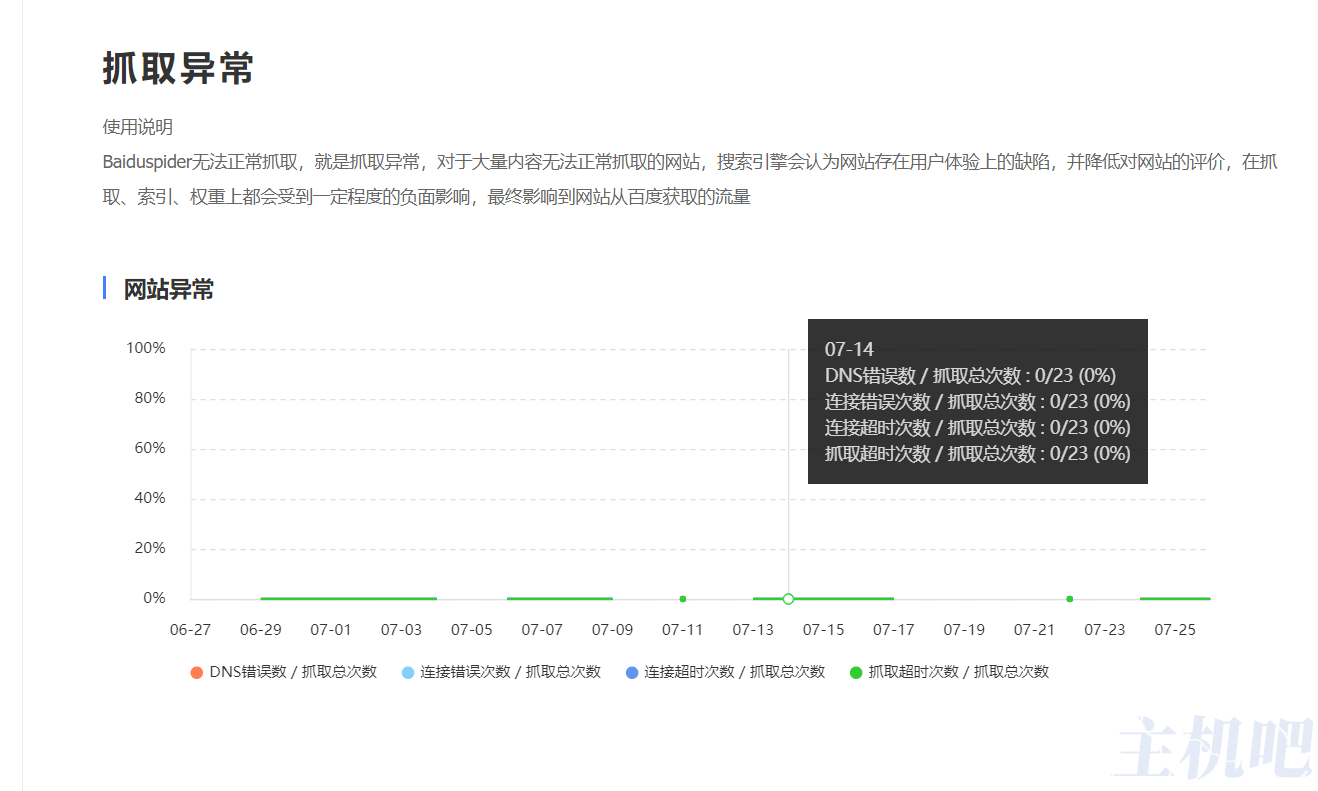Viewport: 1318px width, 791px height.
Task: Click the green line segment between 06-29 and 07-03
Action: (349, 599)
